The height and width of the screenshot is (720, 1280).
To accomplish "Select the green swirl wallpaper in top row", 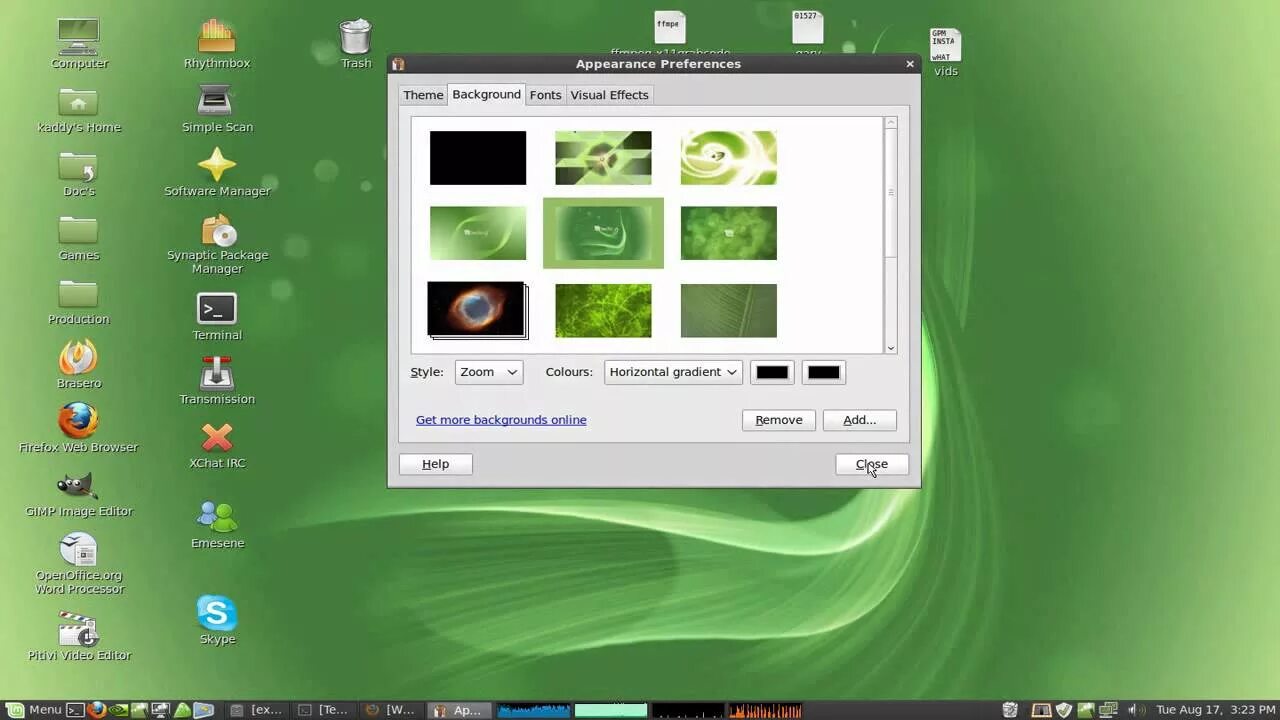I will pos(728,158).
